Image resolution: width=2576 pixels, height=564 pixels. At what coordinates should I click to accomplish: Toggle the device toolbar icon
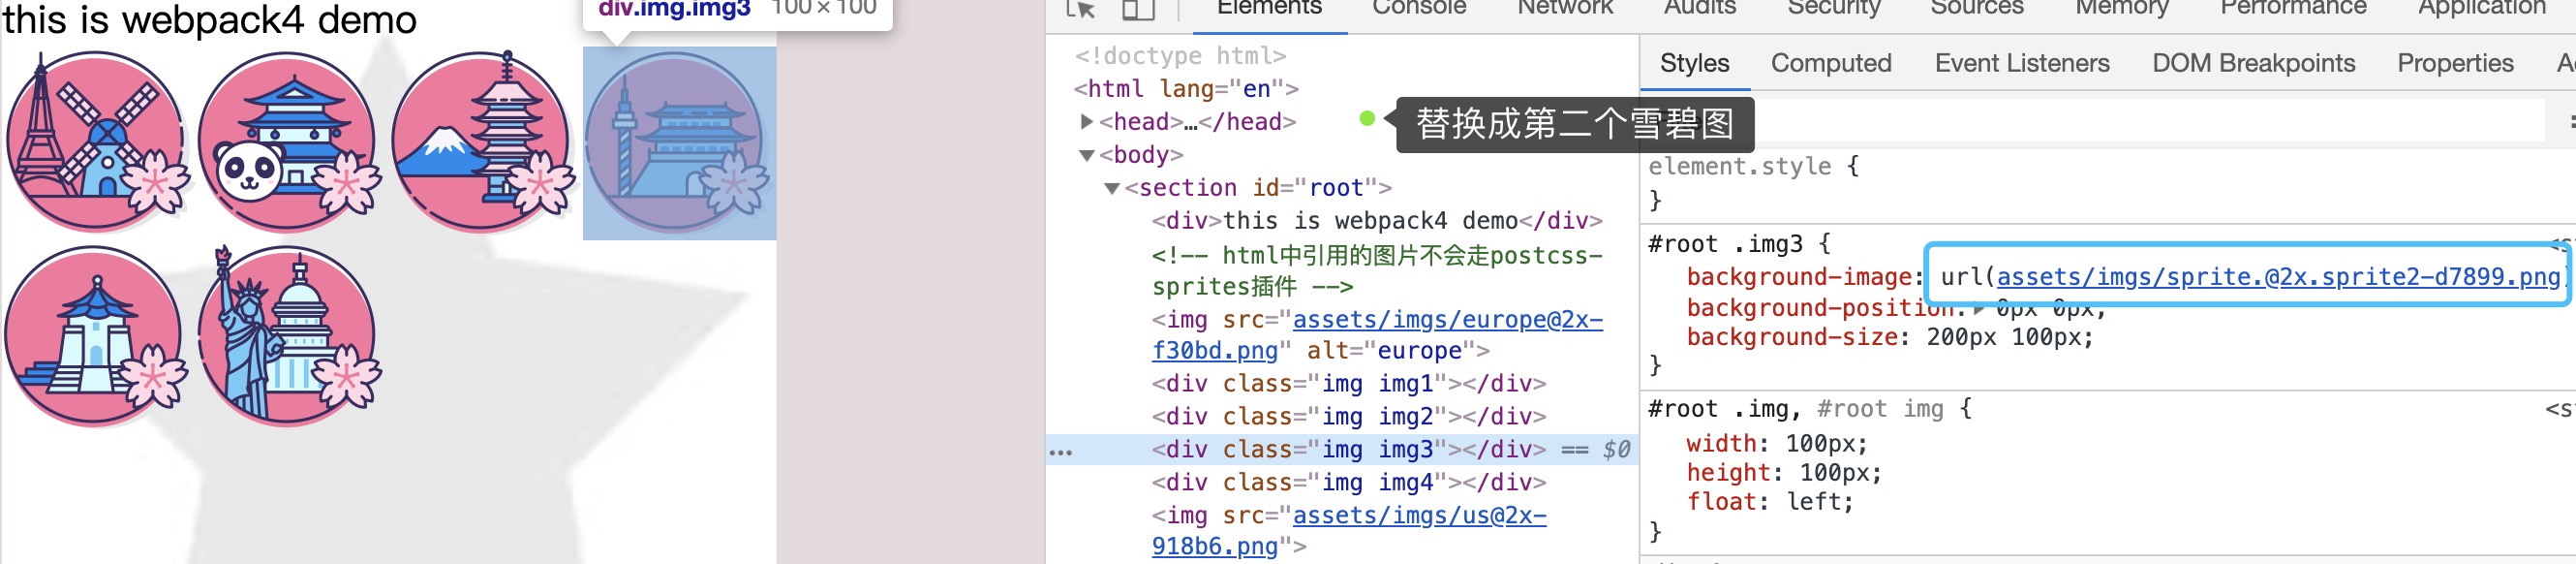pos(1138,10)
